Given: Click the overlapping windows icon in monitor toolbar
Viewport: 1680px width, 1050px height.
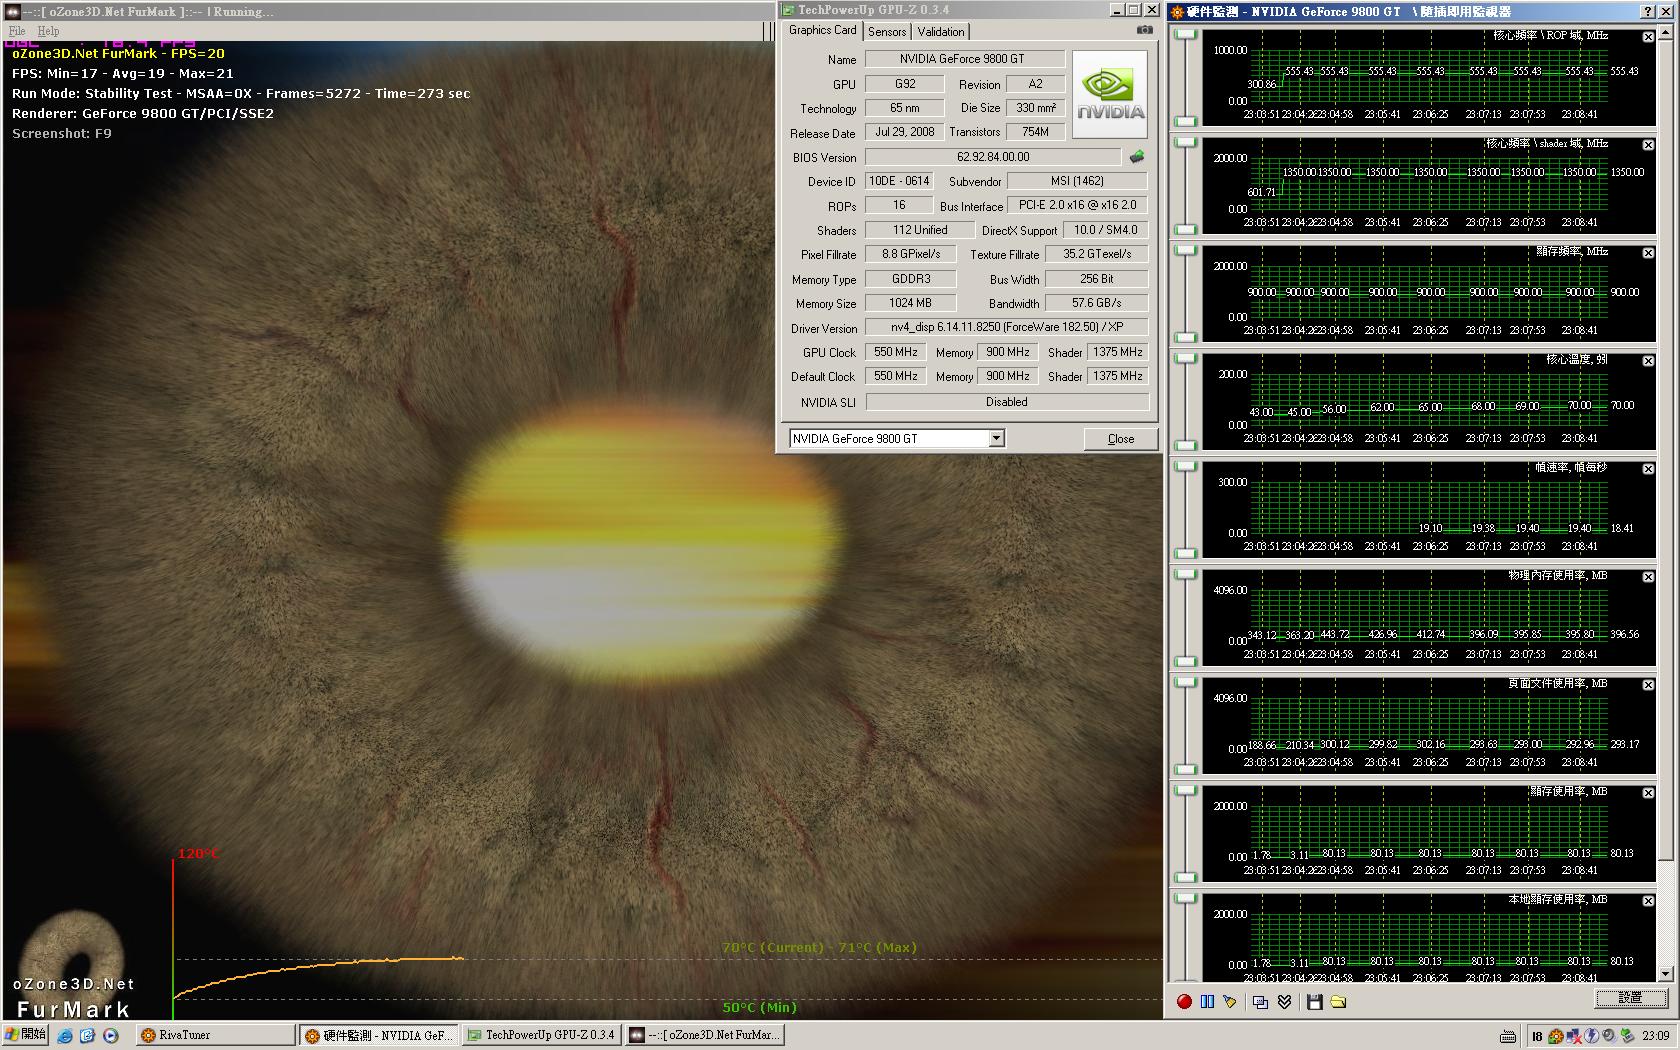Looking at the screenshot, I should 1260,1001.
